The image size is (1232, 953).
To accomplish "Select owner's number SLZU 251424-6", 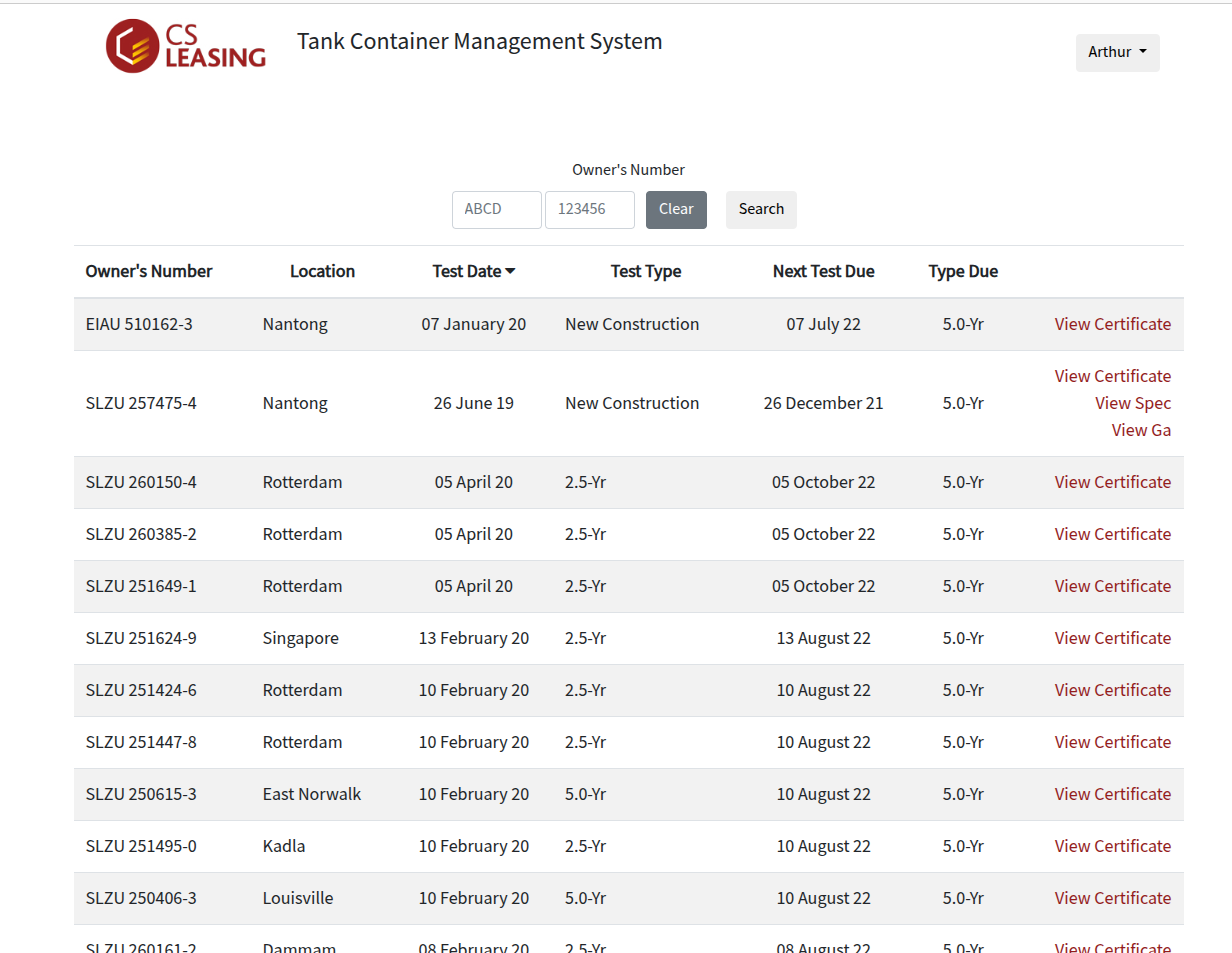I will [x=141, y=690].
